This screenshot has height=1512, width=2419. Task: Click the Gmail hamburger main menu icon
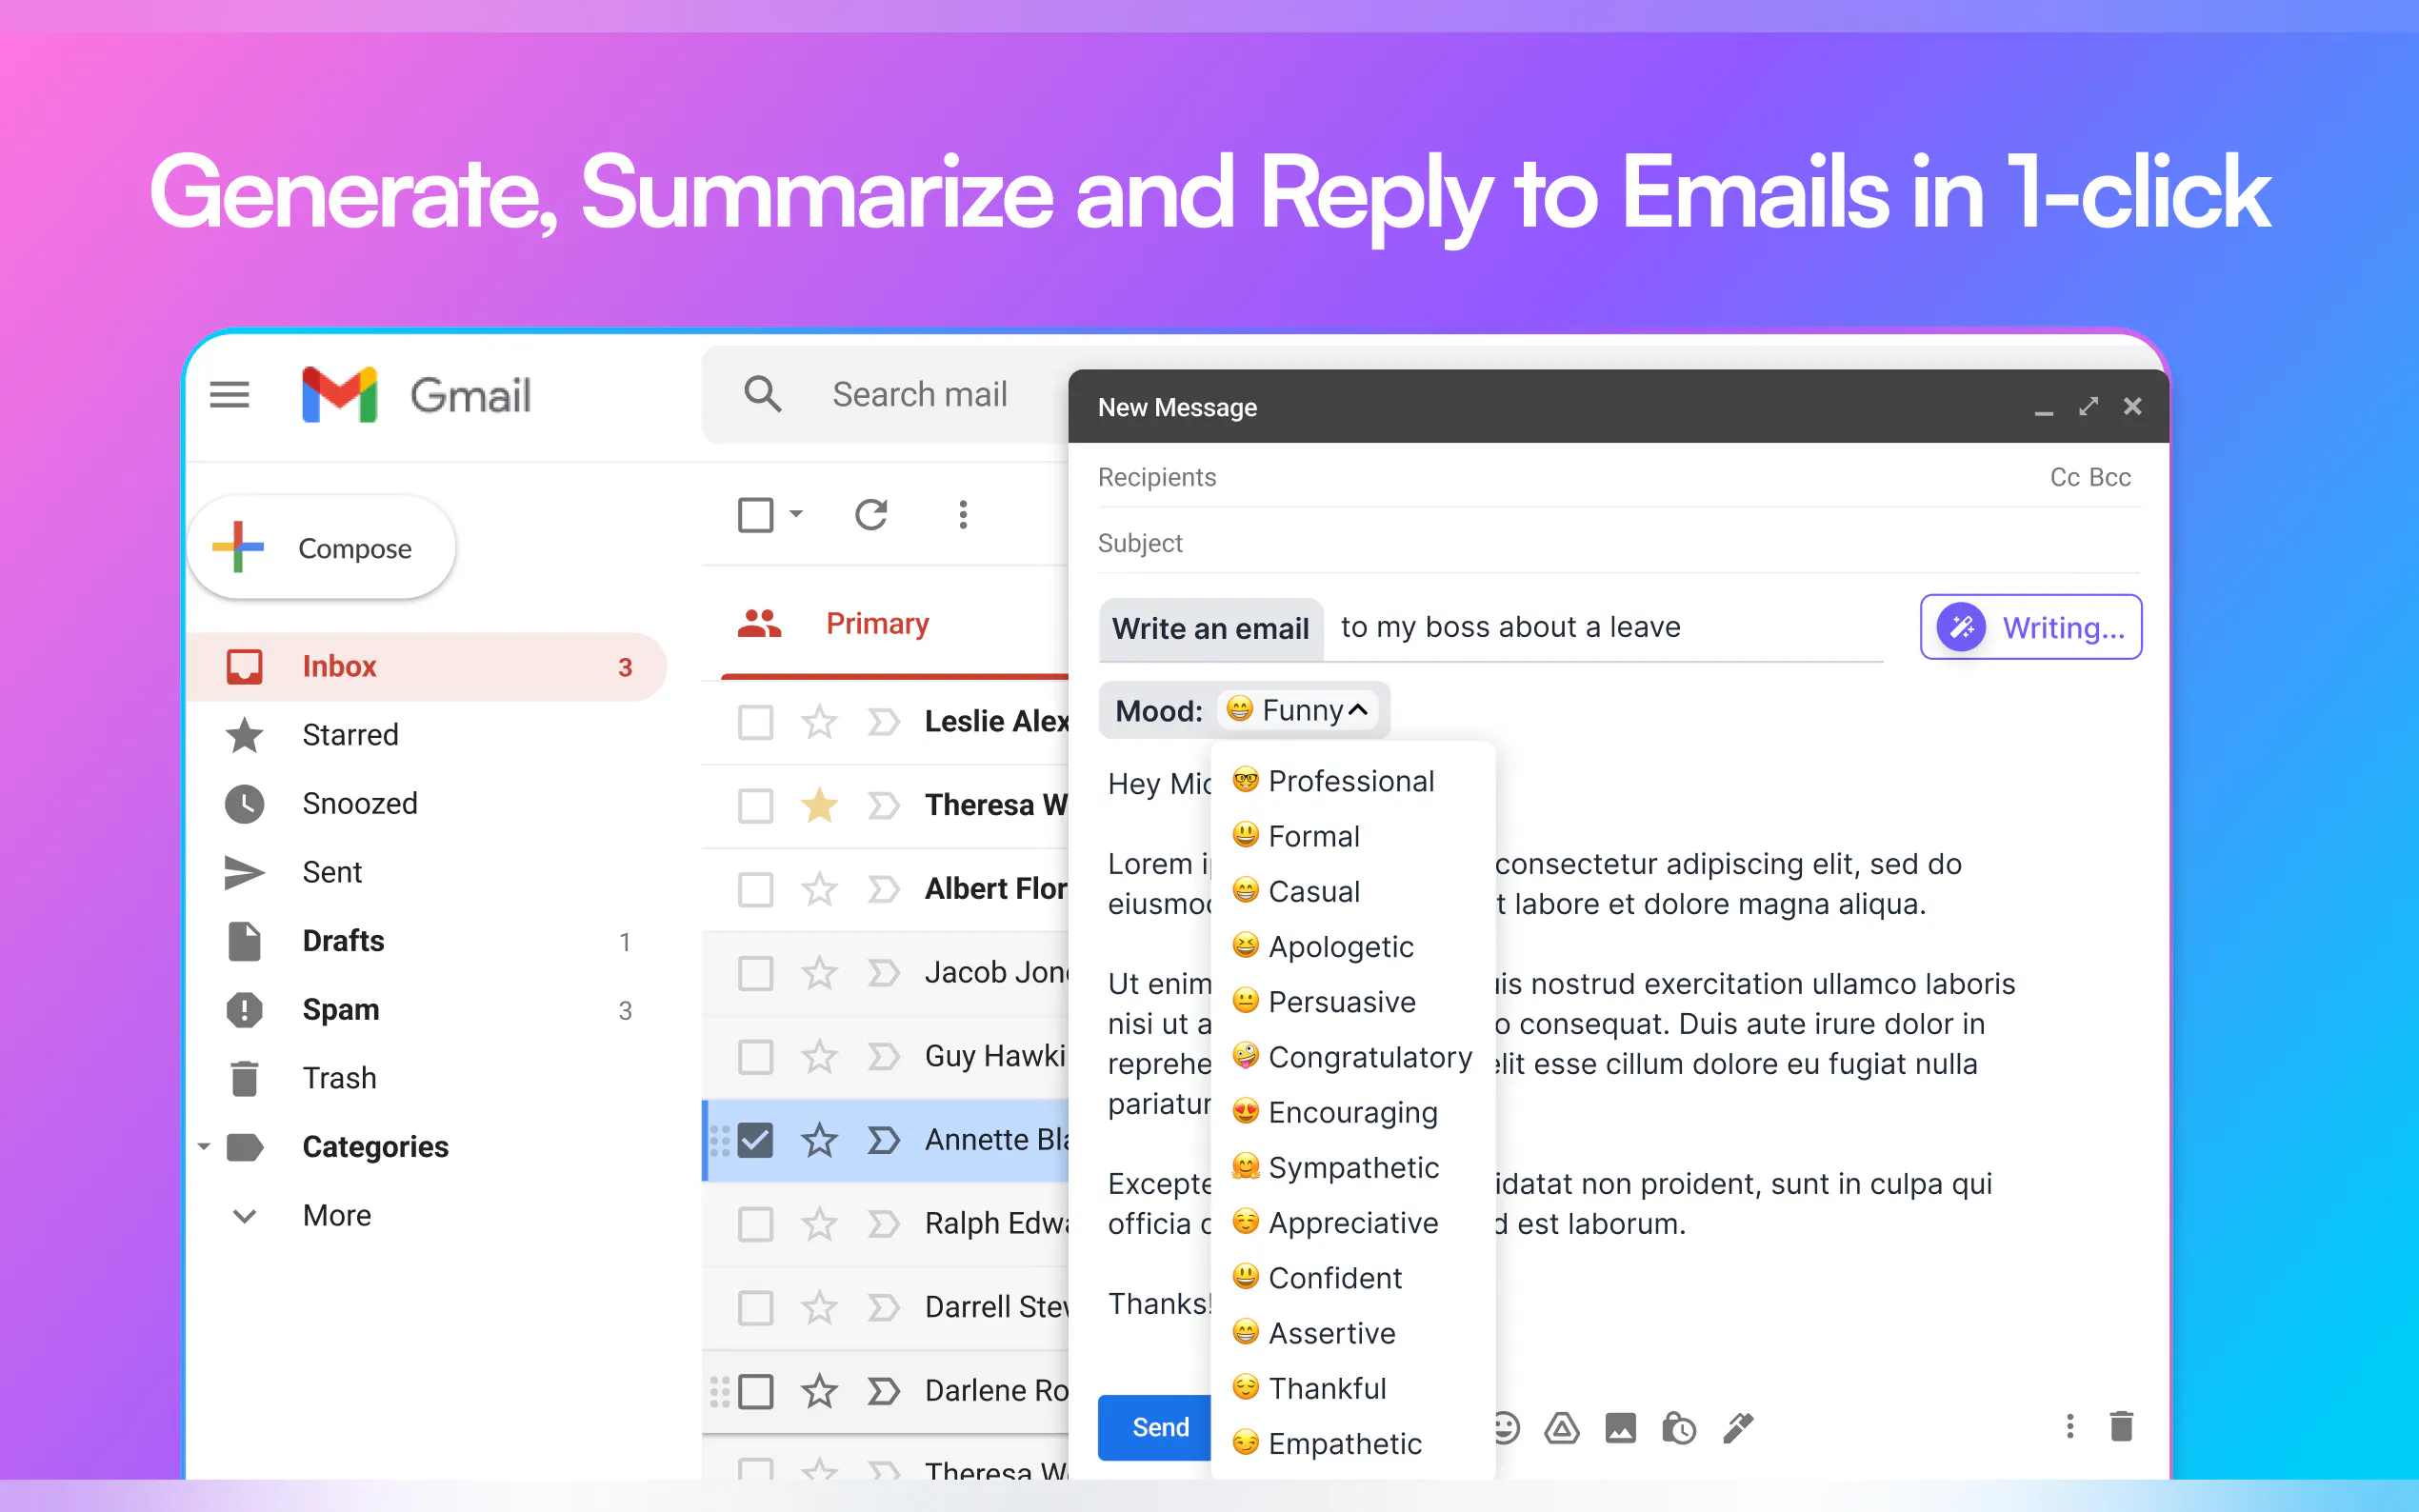[x=229, y=395]
